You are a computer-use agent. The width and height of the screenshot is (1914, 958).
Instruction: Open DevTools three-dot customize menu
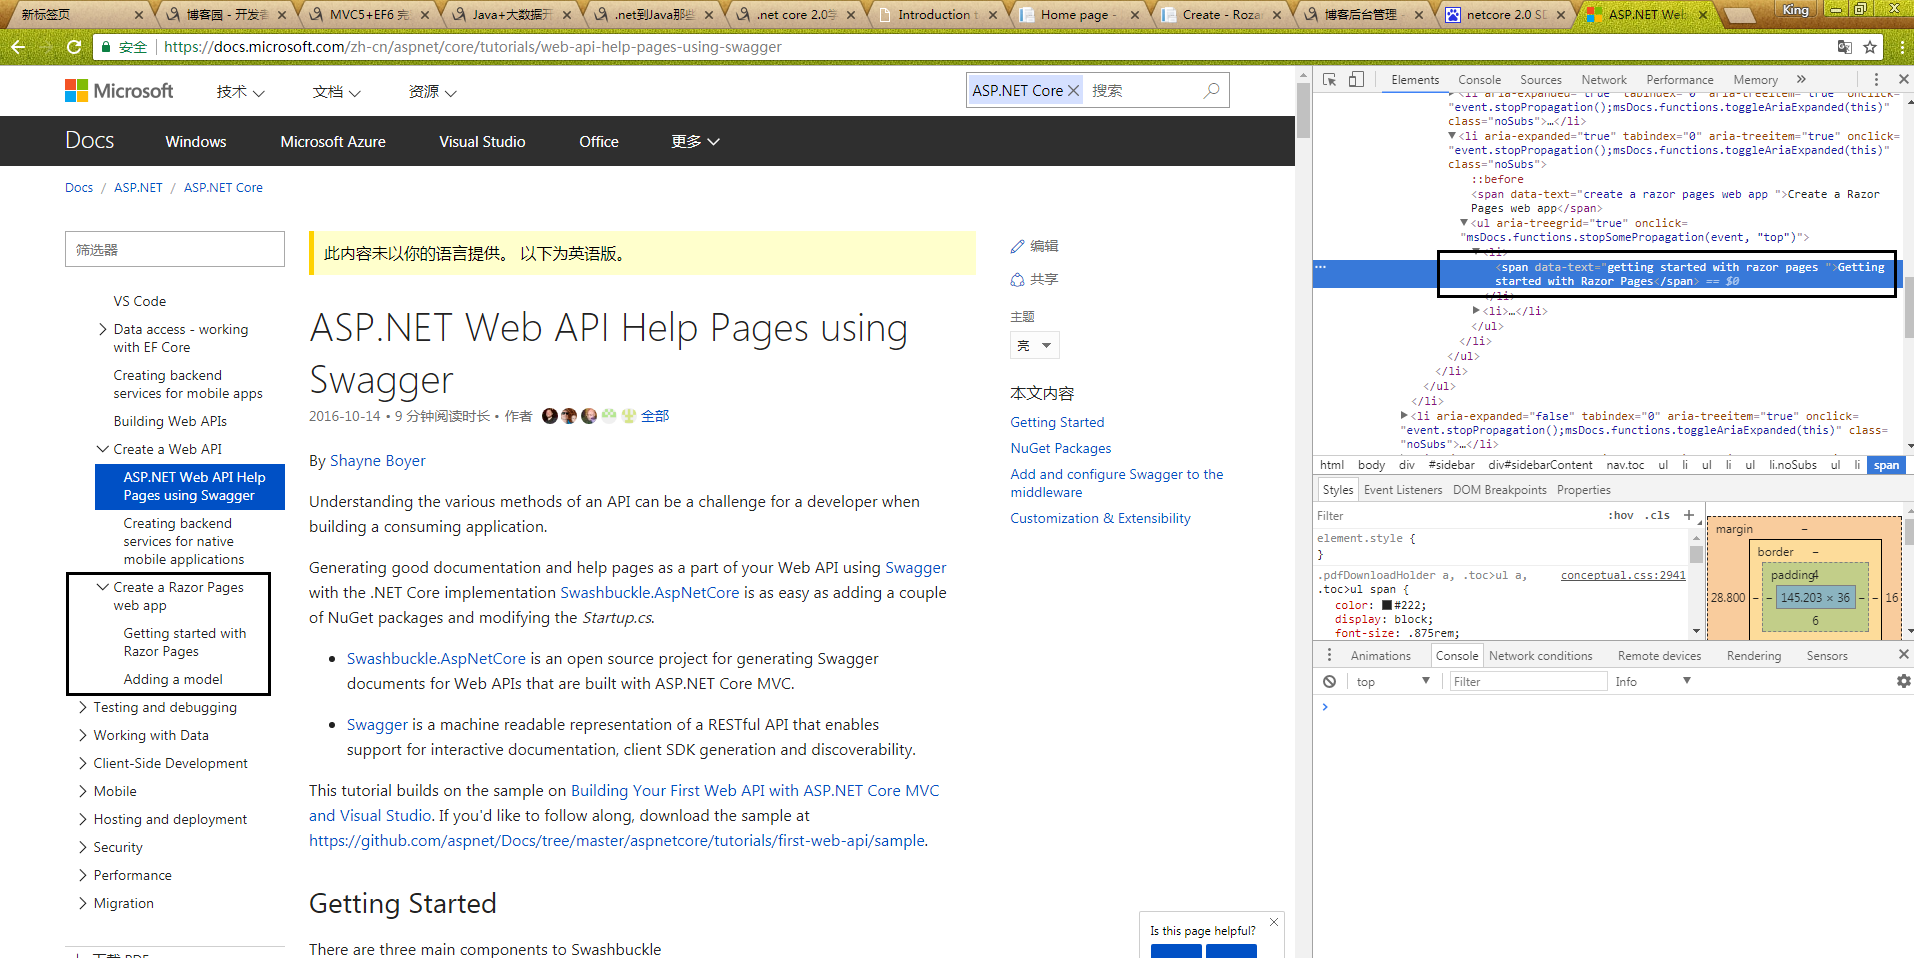tap(1876, 79)
